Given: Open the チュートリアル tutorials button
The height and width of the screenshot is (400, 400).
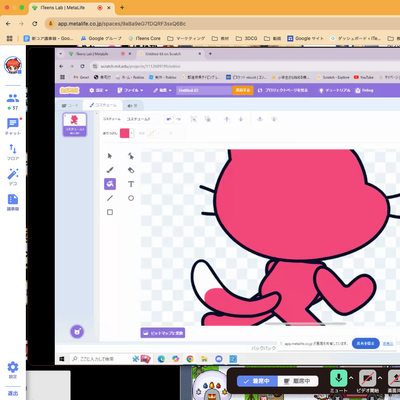Looking at the screenshot, I should point(335,90).
